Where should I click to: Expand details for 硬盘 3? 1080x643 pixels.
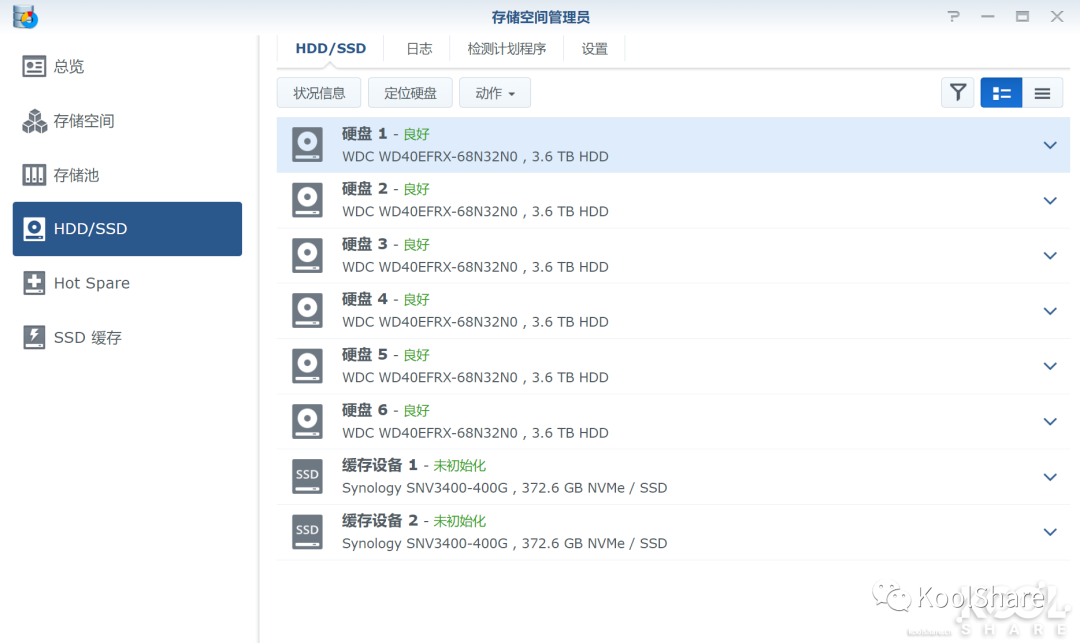point(1050,256)
